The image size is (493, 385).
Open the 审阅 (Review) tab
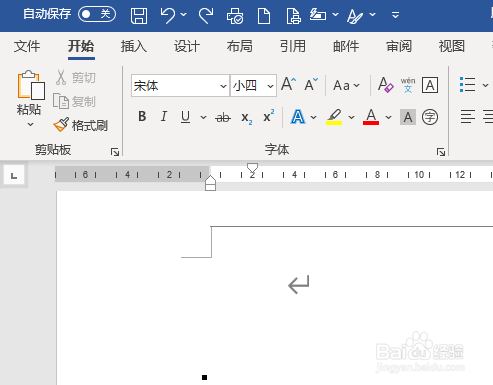click(x=399, y=46)
